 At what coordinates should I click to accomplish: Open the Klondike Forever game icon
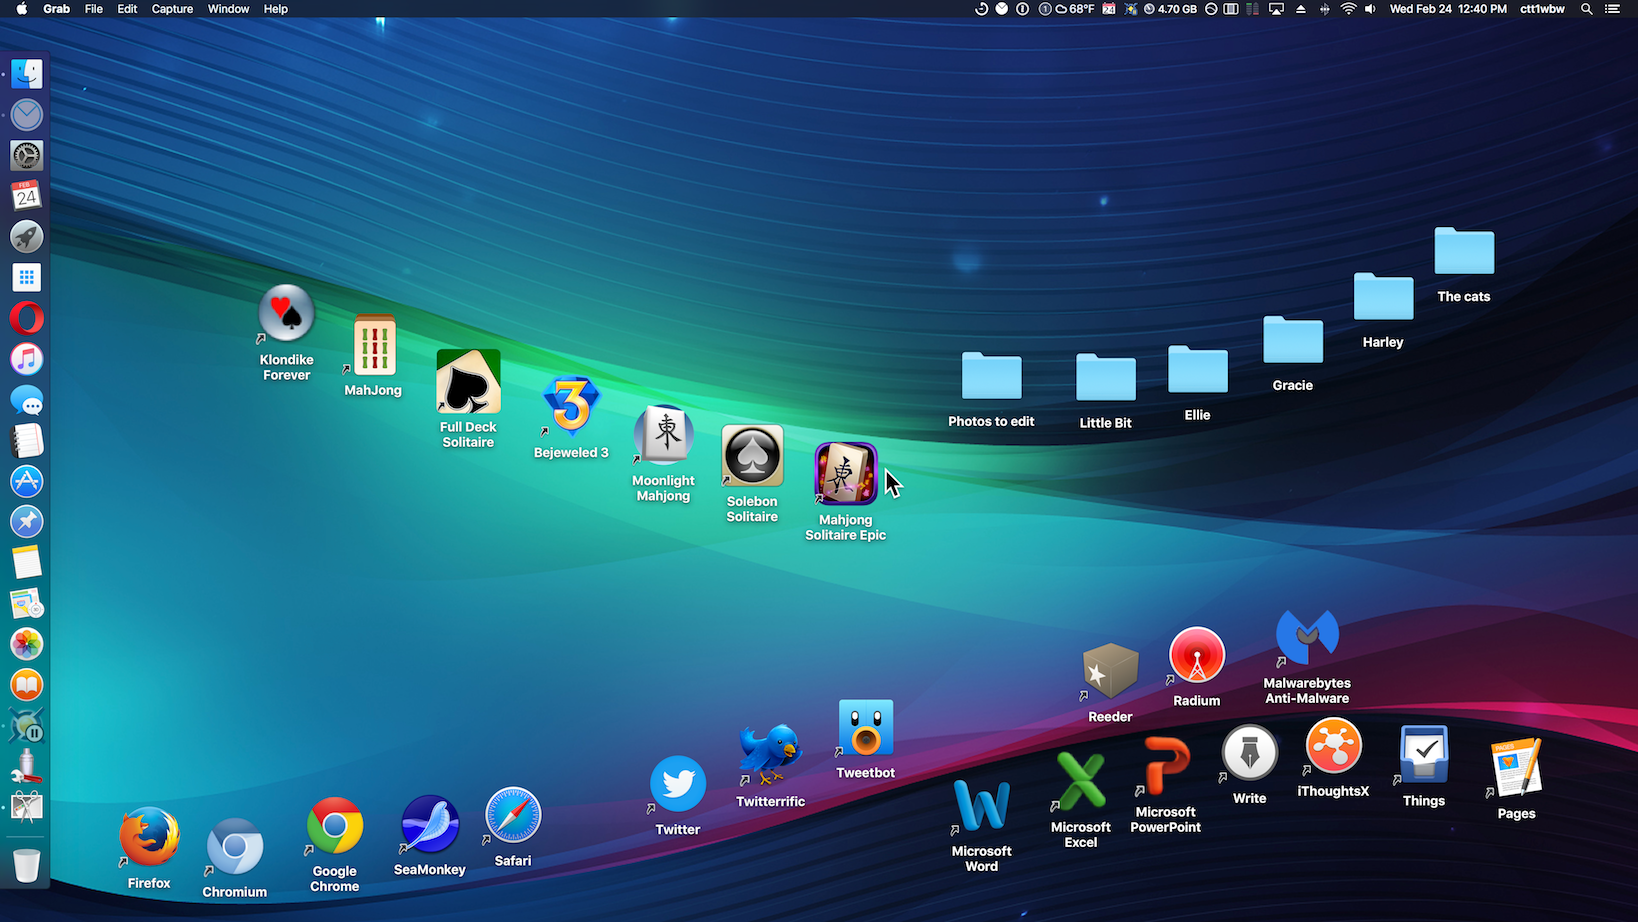click(287, 314)
